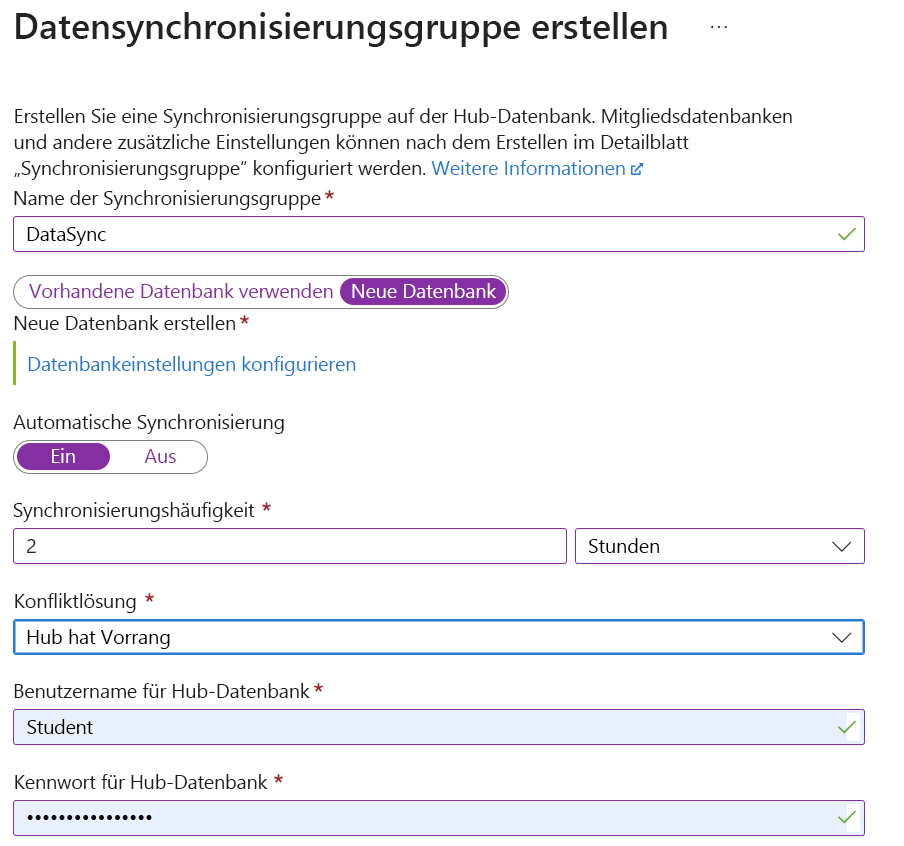Expand the Hub hat Vorrang selection list
904x846 pixels.
pos(438,637)
